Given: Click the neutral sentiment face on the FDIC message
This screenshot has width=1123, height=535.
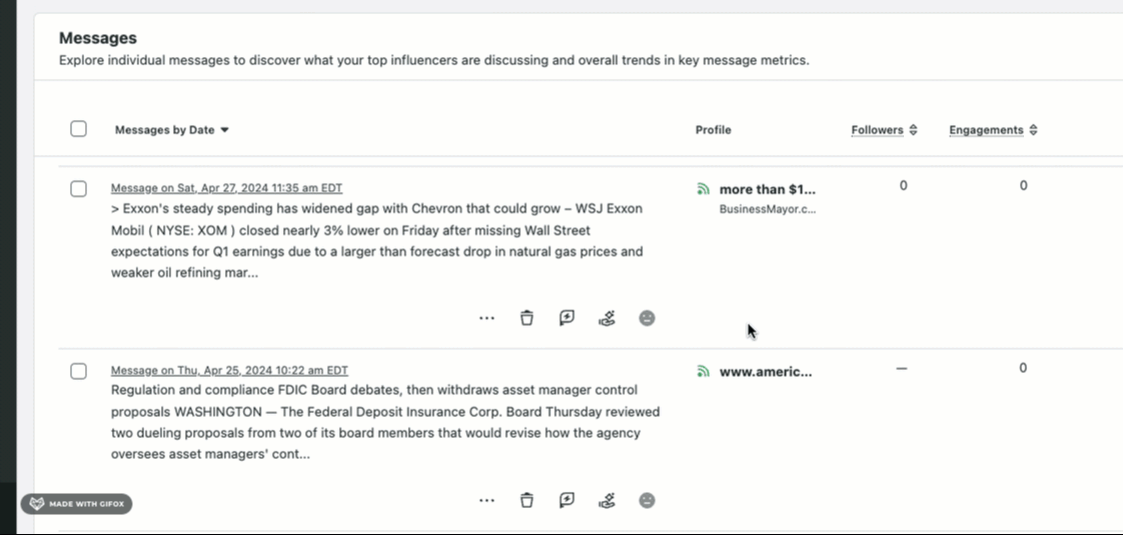Looking at the screenshot, I should pyautogui.click(x=647, y=500).
